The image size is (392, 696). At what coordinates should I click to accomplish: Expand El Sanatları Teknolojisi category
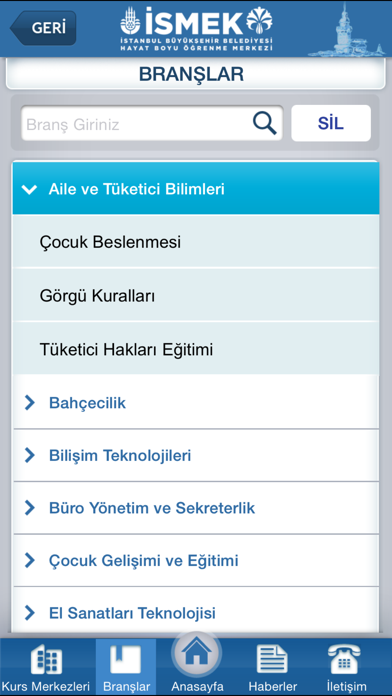[196, 613]
